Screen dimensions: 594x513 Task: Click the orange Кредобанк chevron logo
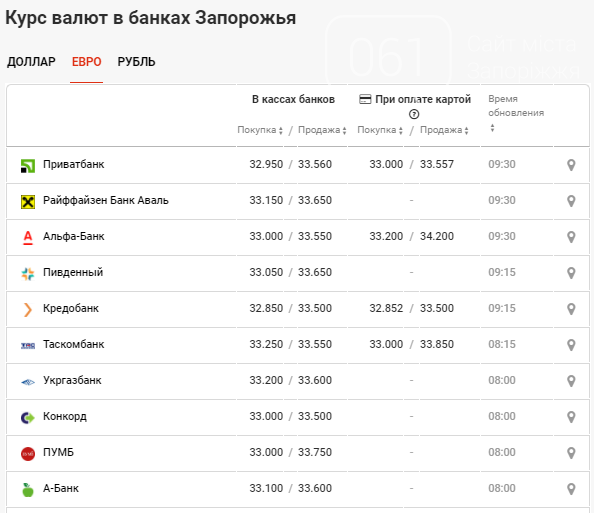click(x=28, y=310)
